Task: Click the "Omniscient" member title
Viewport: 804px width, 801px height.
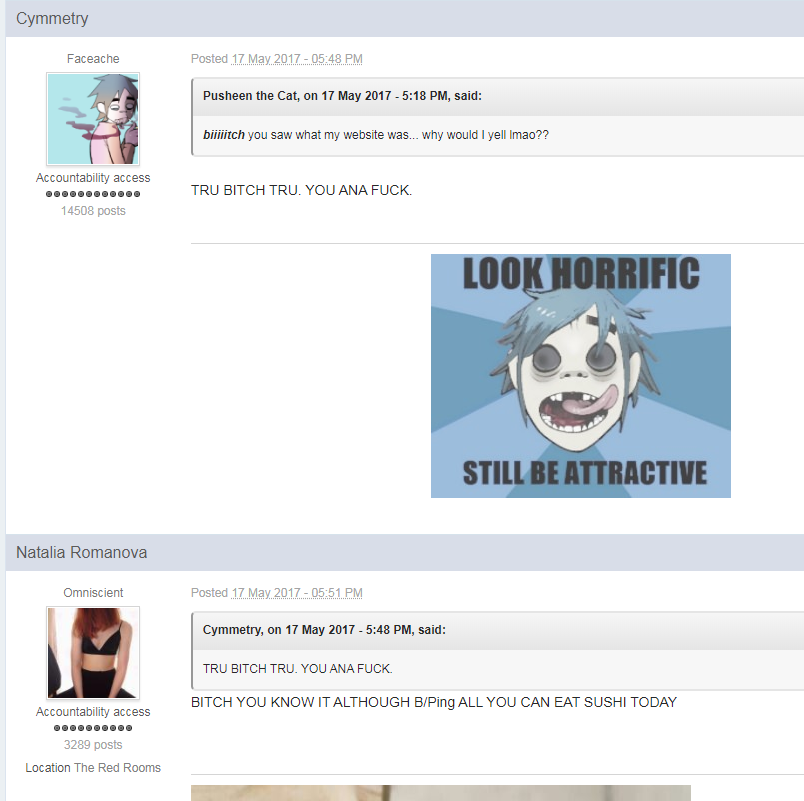Action: (x=93, y=593)
